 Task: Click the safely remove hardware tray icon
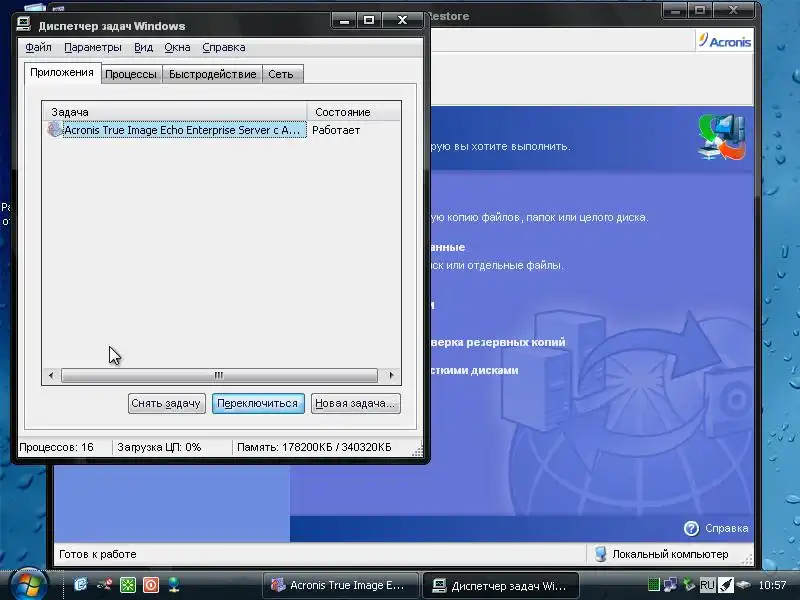[689, 585]
